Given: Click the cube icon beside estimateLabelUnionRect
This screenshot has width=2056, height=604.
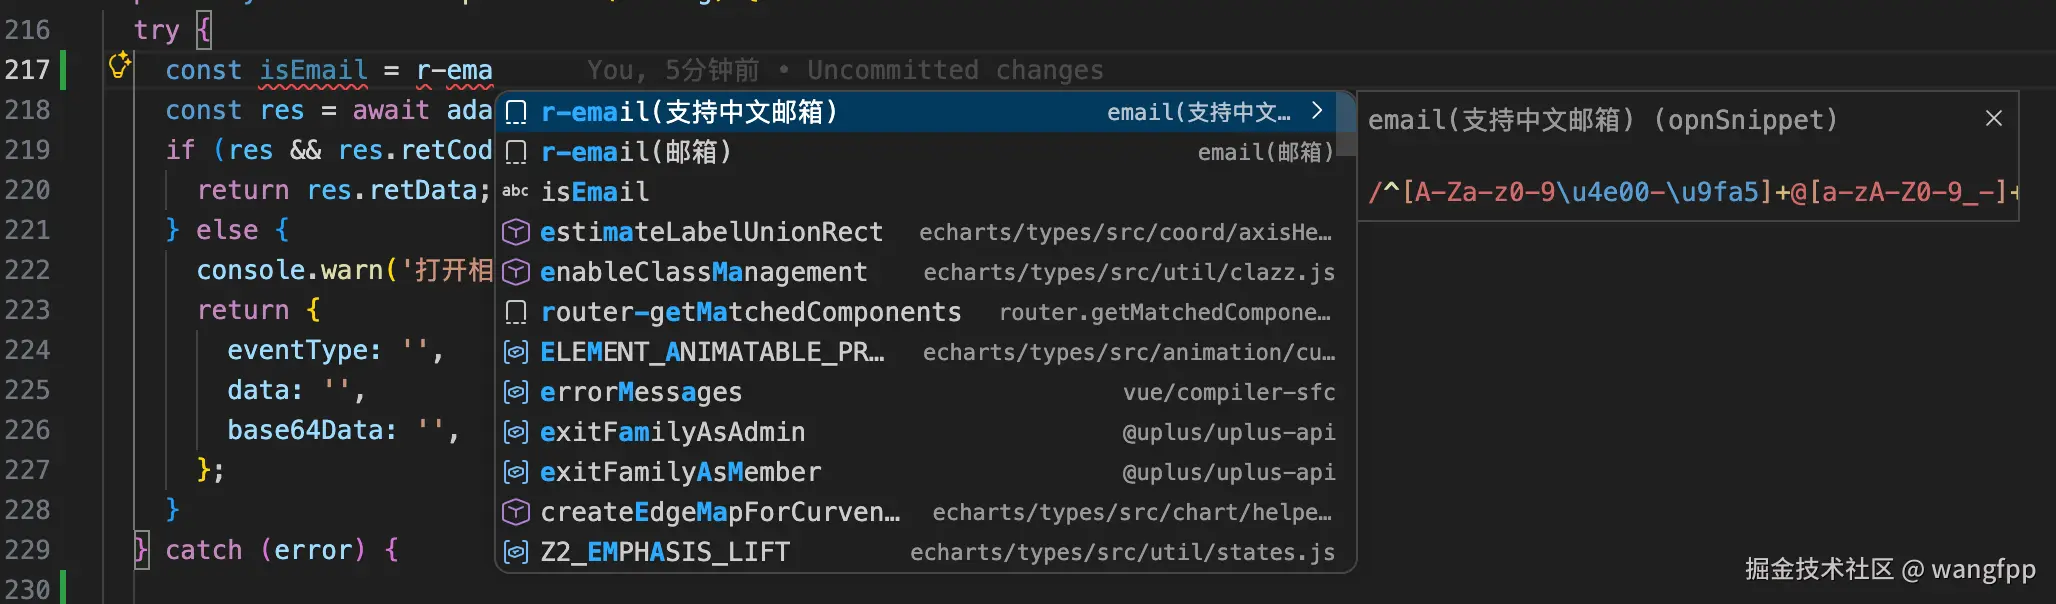Looking at the screenshot, I should click(x=515, y=232).
